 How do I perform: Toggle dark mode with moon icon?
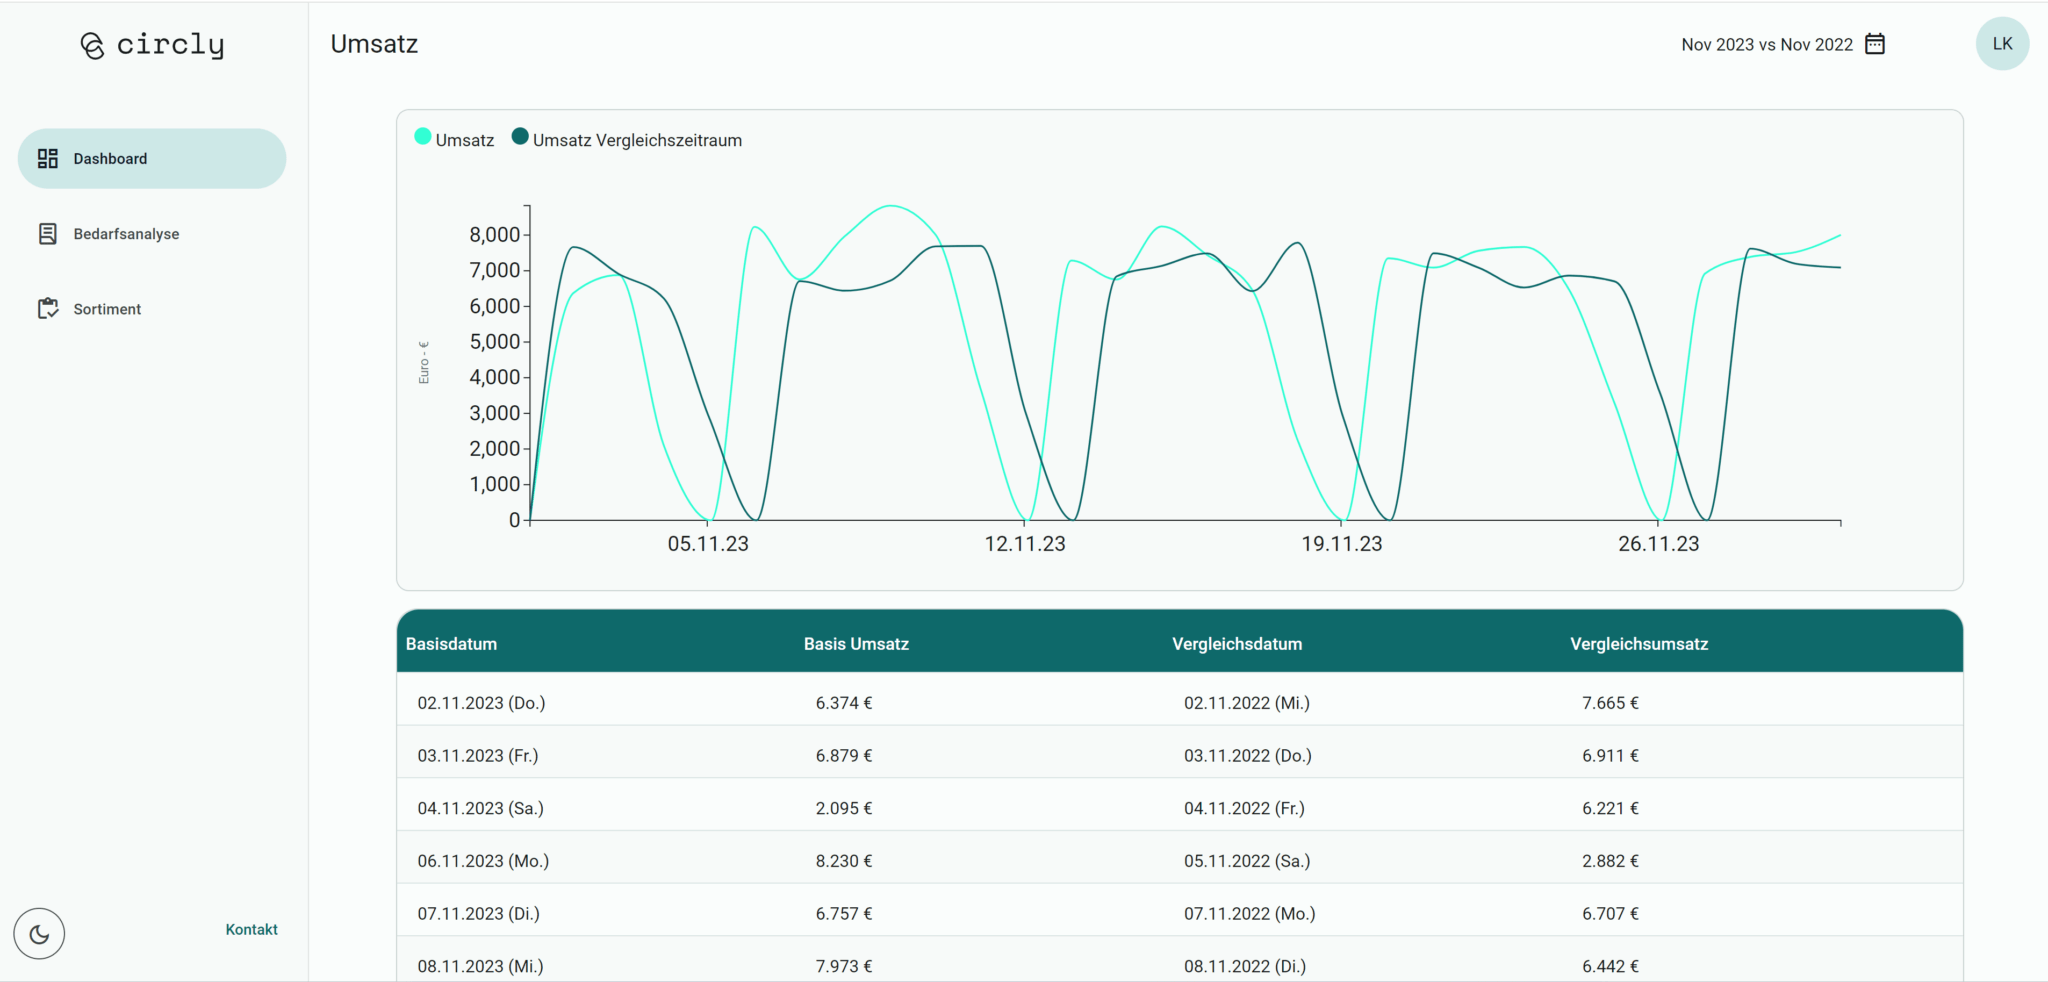click(39, 934)
